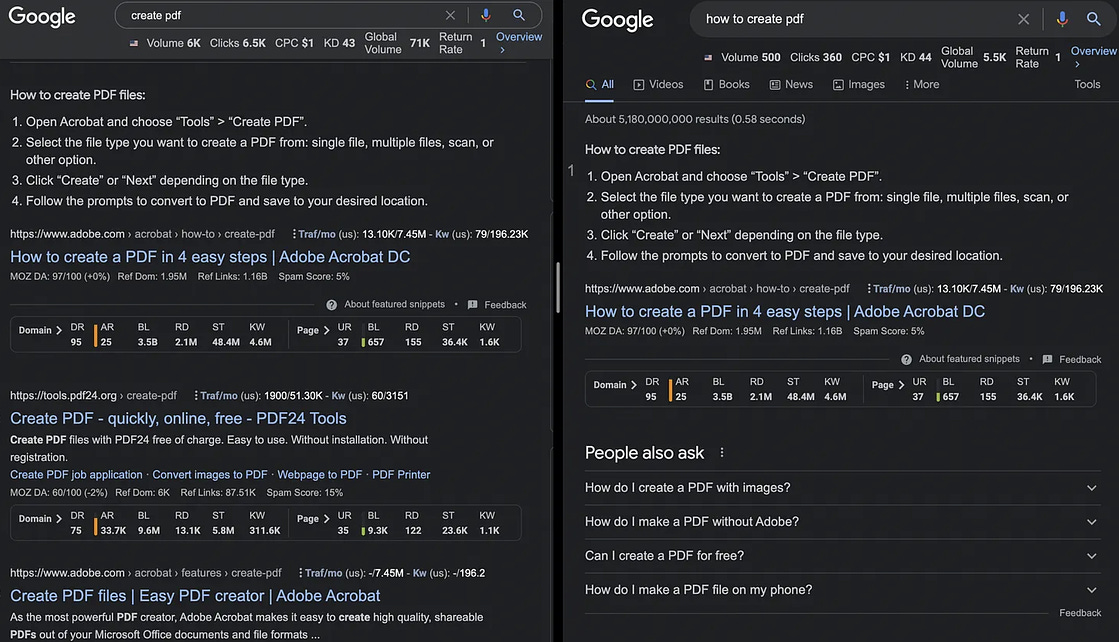Open the Google logo in left window

tap(41, 16)
